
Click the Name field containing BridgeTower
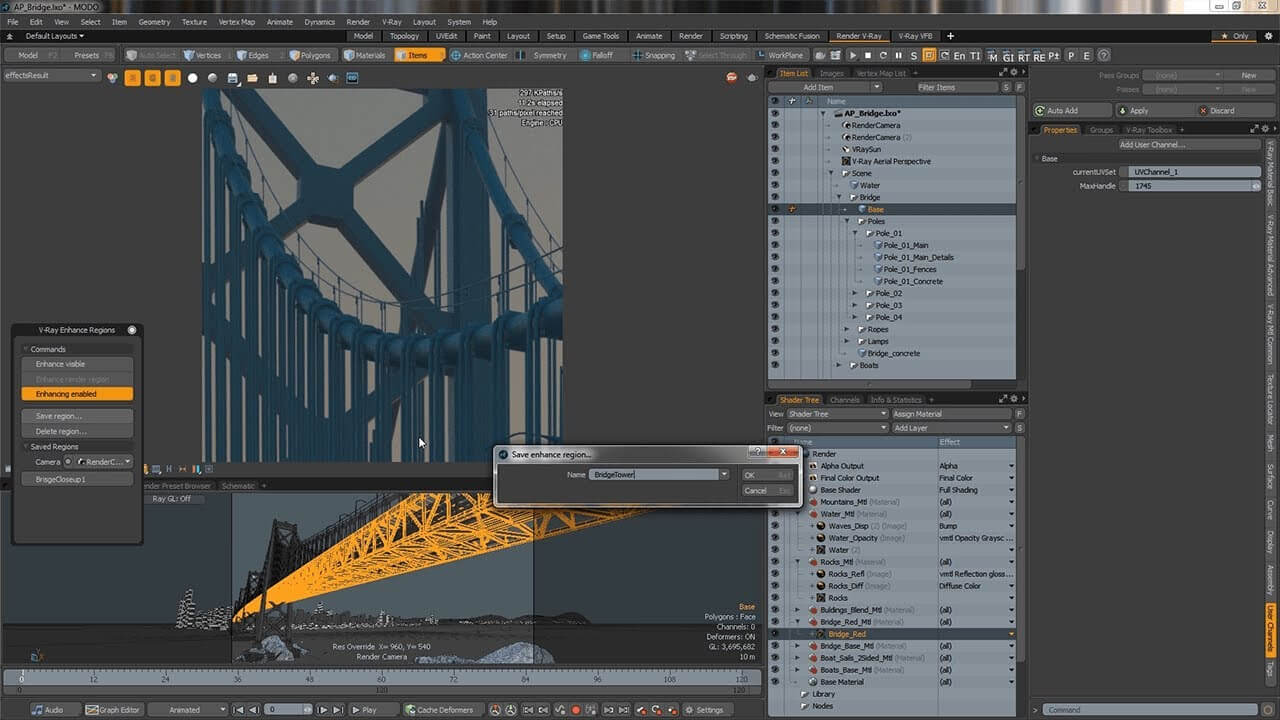tap(654, 475)
